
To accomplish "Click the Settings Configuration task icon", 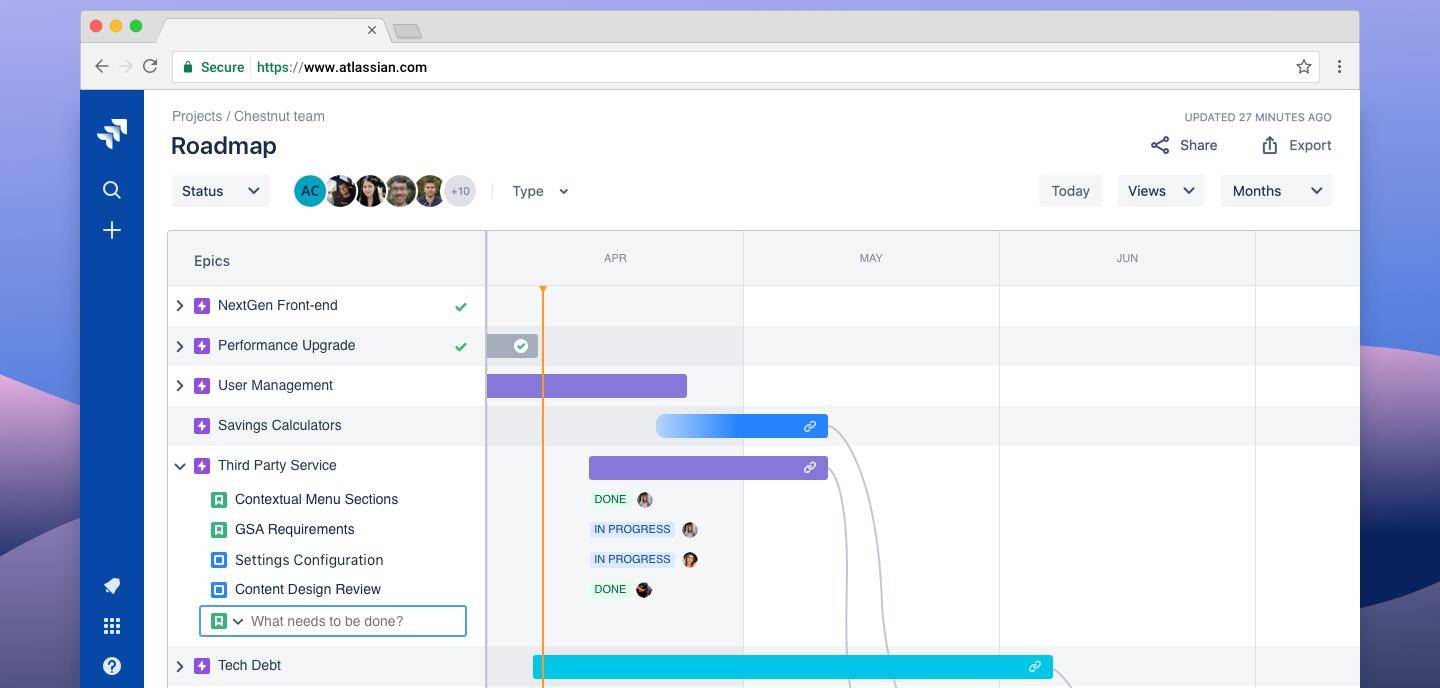I will [x=219, y=560].
